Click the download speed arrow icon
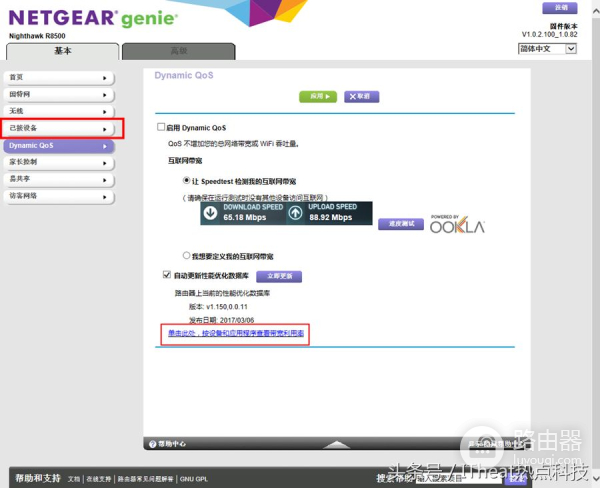The height and width of the screenshot is (488, 600). pyautogui.click(x=210, y=213)
